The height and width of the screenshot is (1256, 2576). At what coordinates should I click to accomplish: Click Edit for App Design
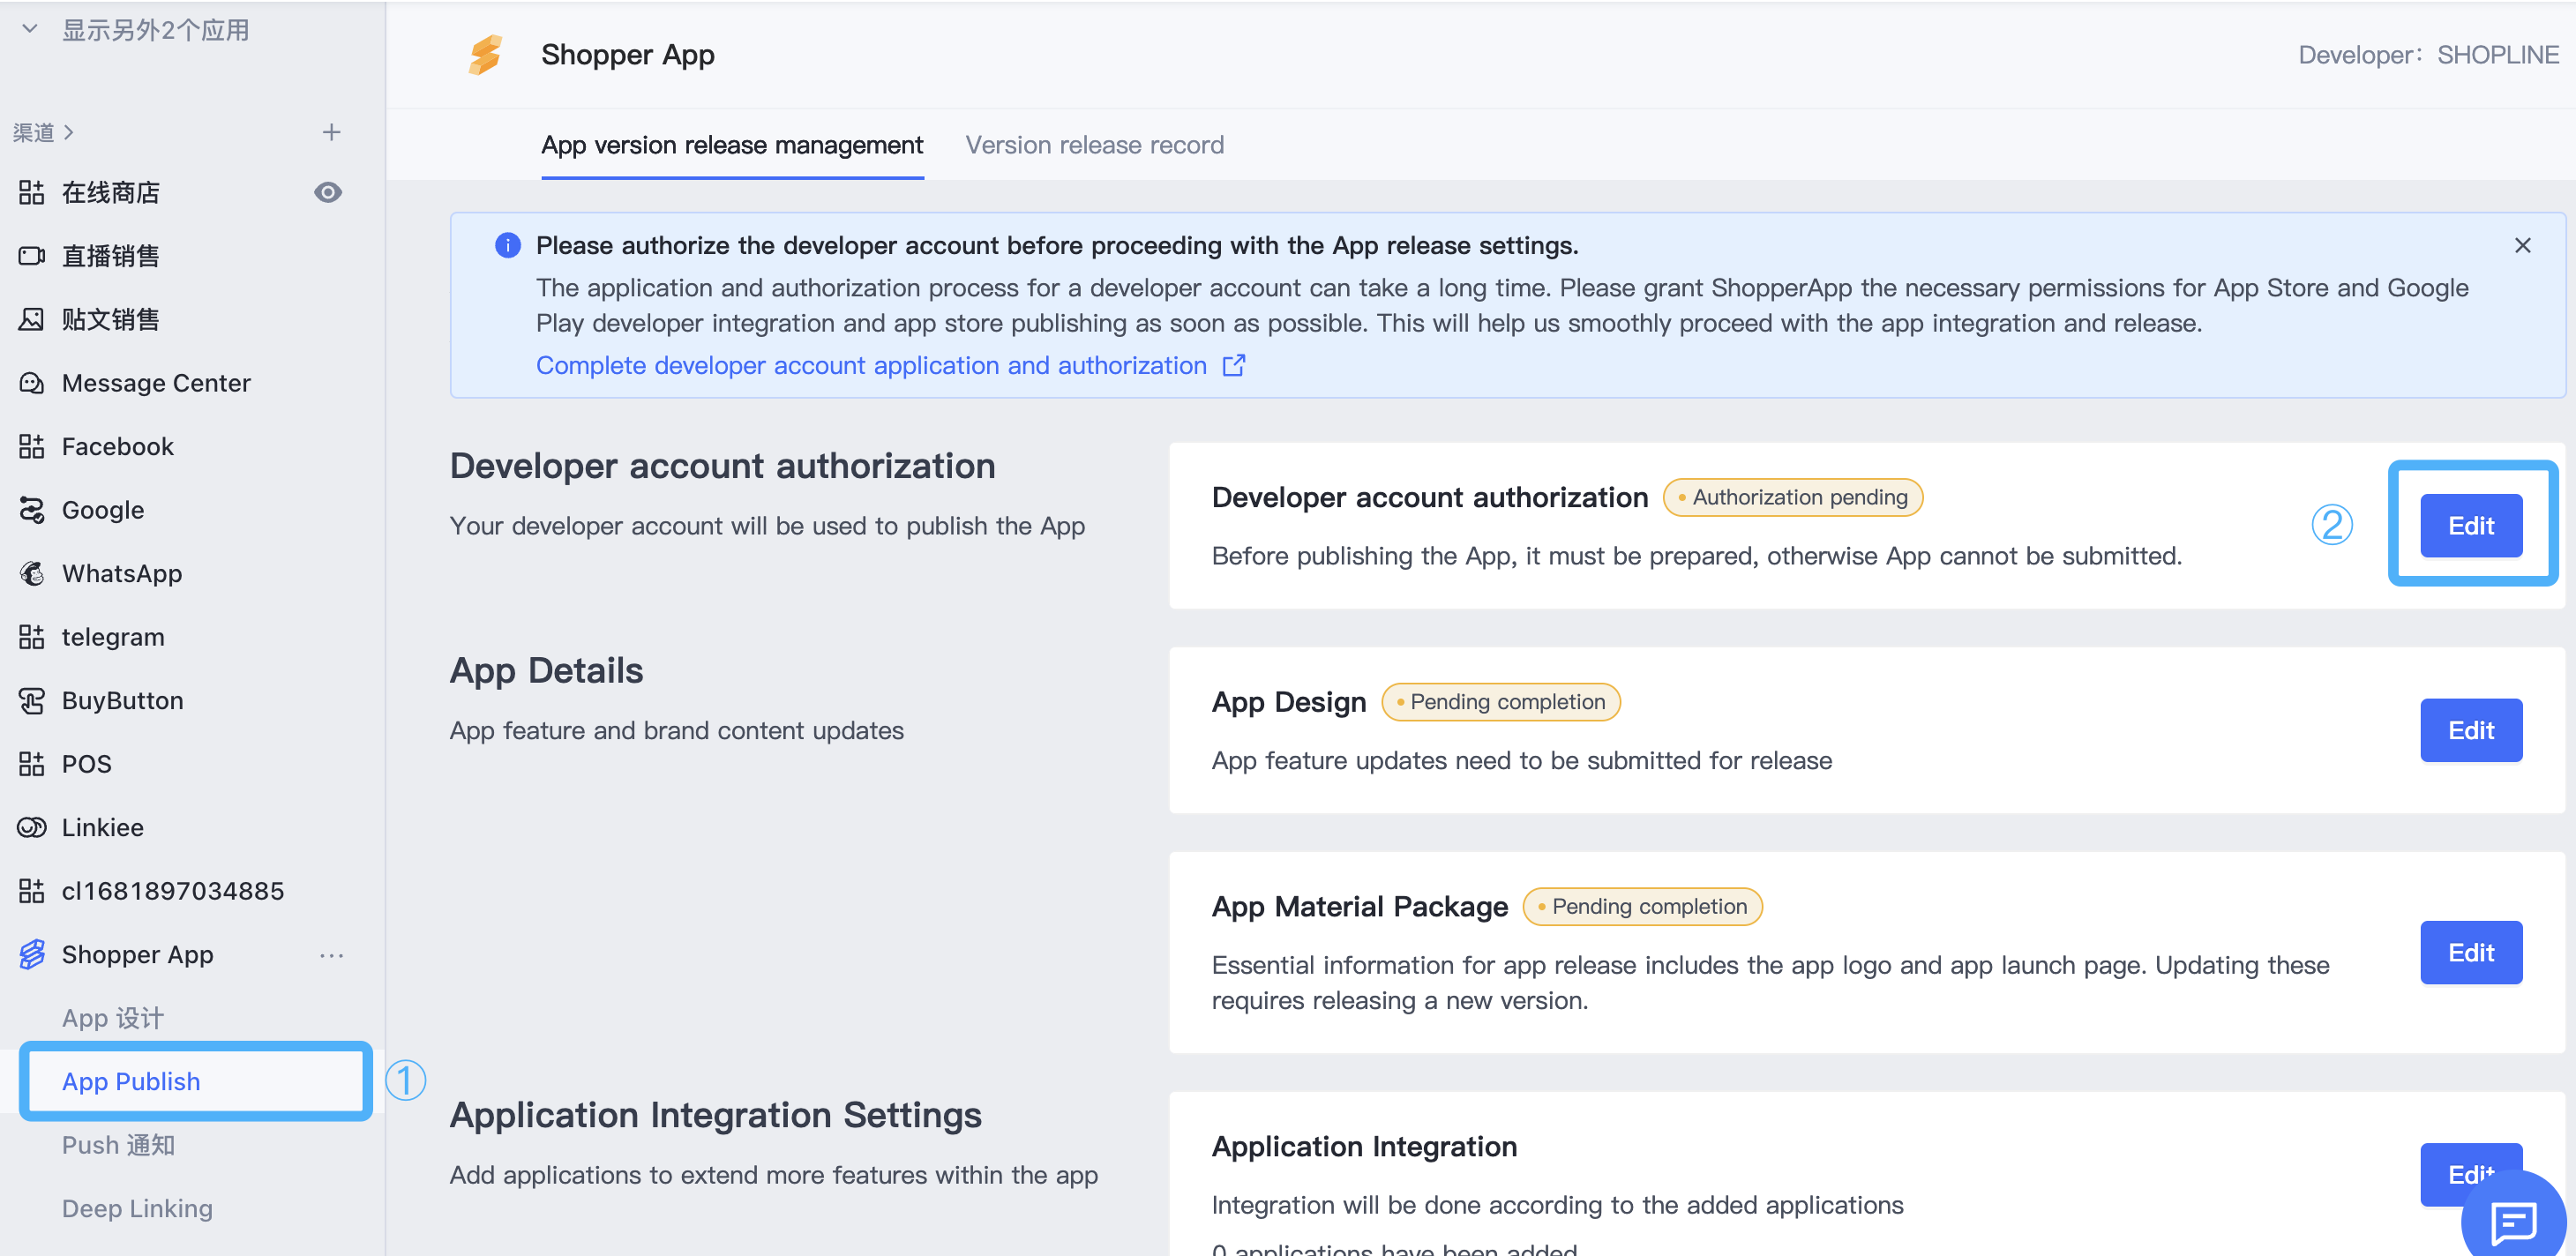(x=2471, y=730)
